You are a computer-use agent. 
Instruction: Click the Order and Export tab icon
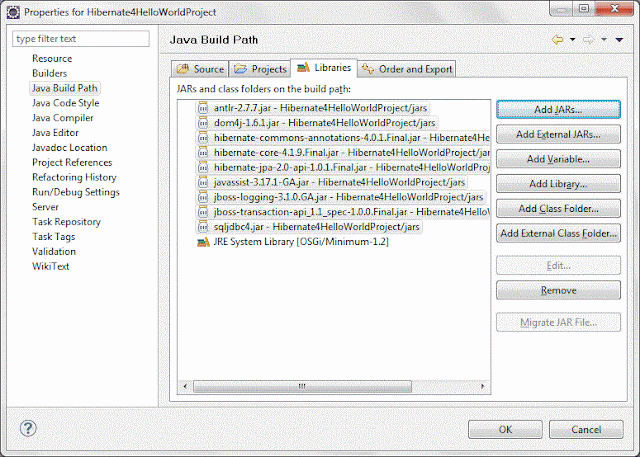pyautogui.click(x=368, y=69)
